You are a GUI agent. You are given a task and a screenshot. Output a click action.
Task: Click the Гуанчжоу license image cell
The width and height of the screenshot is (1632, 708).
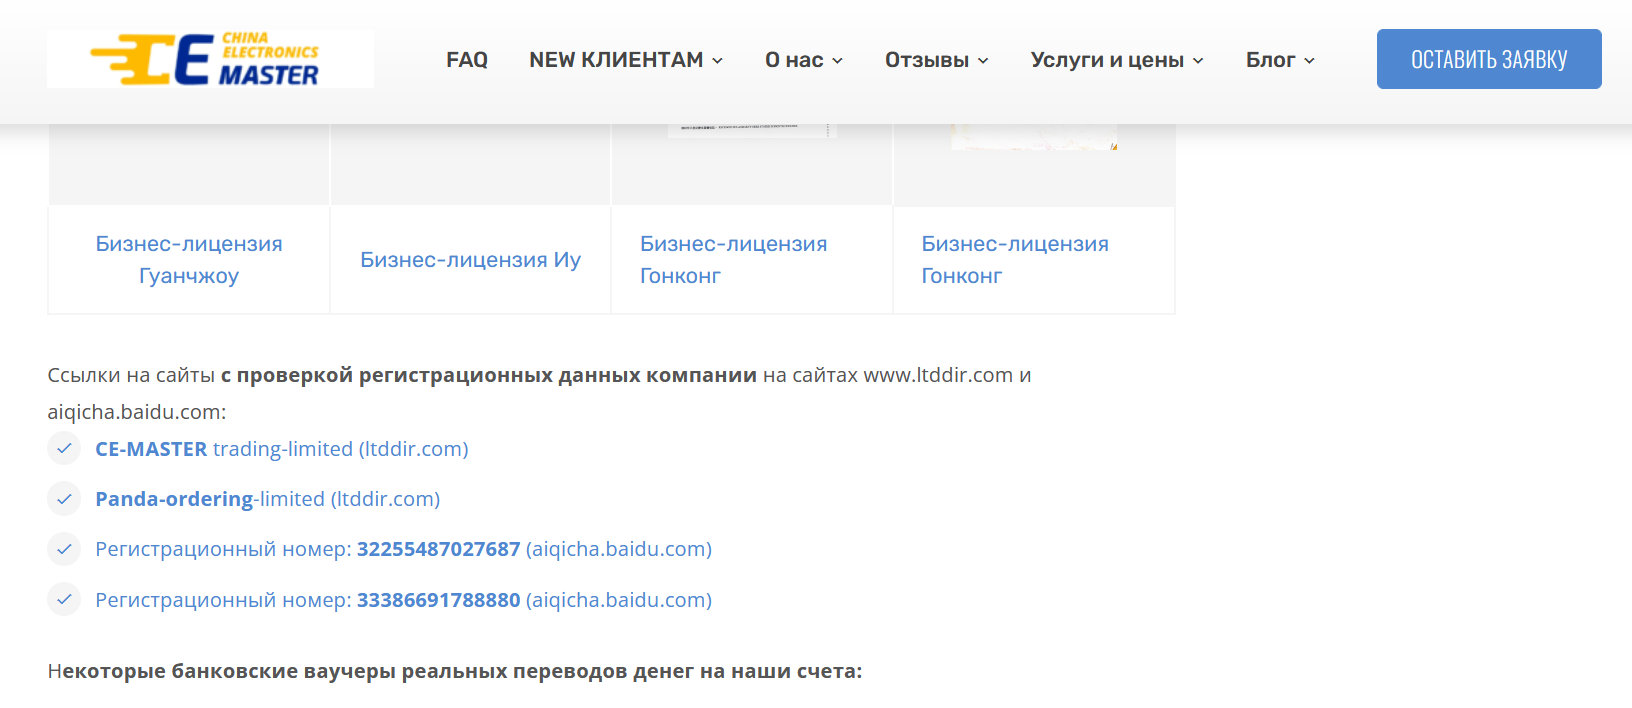tap(189, 165)
